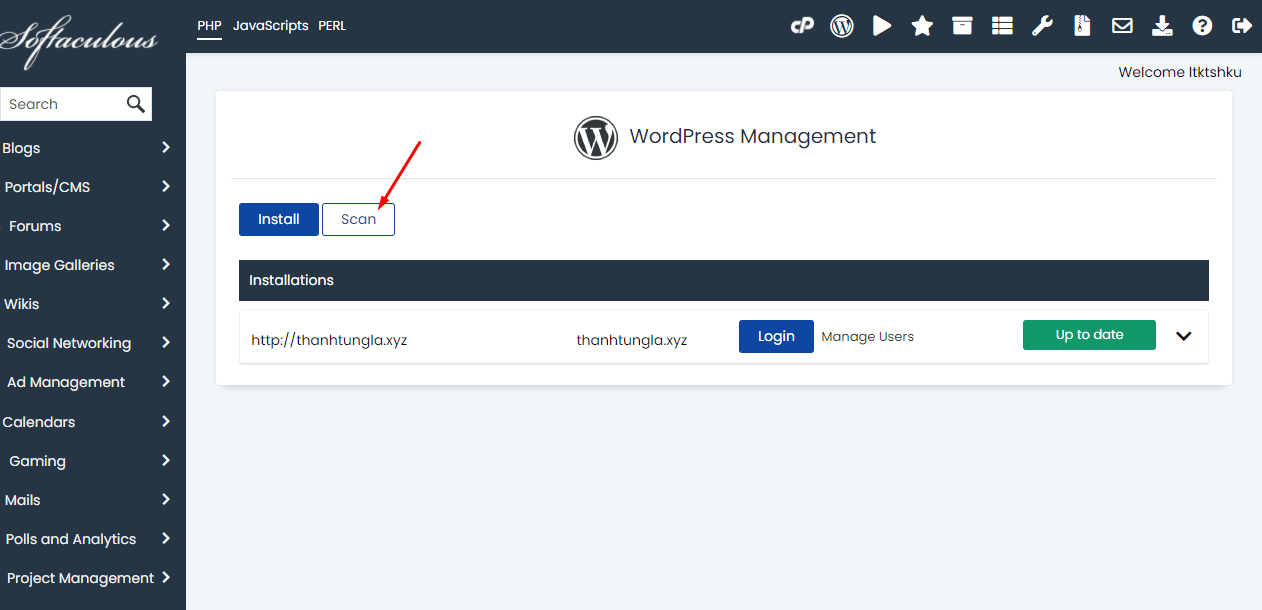Select Ad Management in sidebar
The image size is (1262, 610).
pos(66,382)
